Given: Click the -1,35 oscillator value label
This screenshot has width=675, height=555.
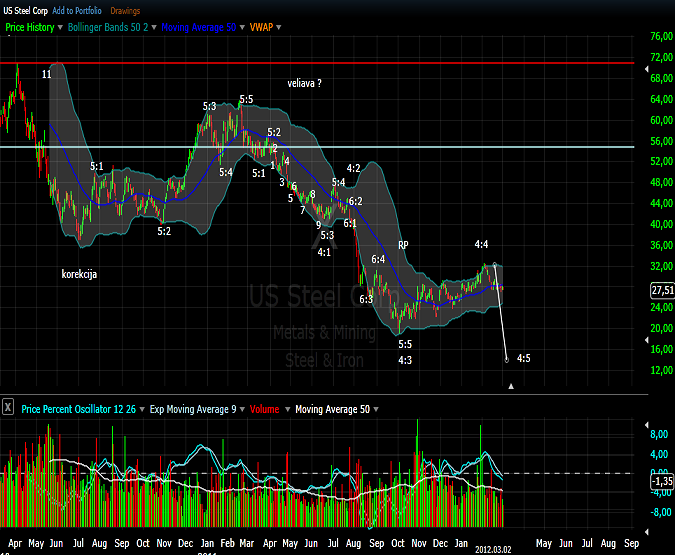Looking at the screenshot, I should [660, 481].
